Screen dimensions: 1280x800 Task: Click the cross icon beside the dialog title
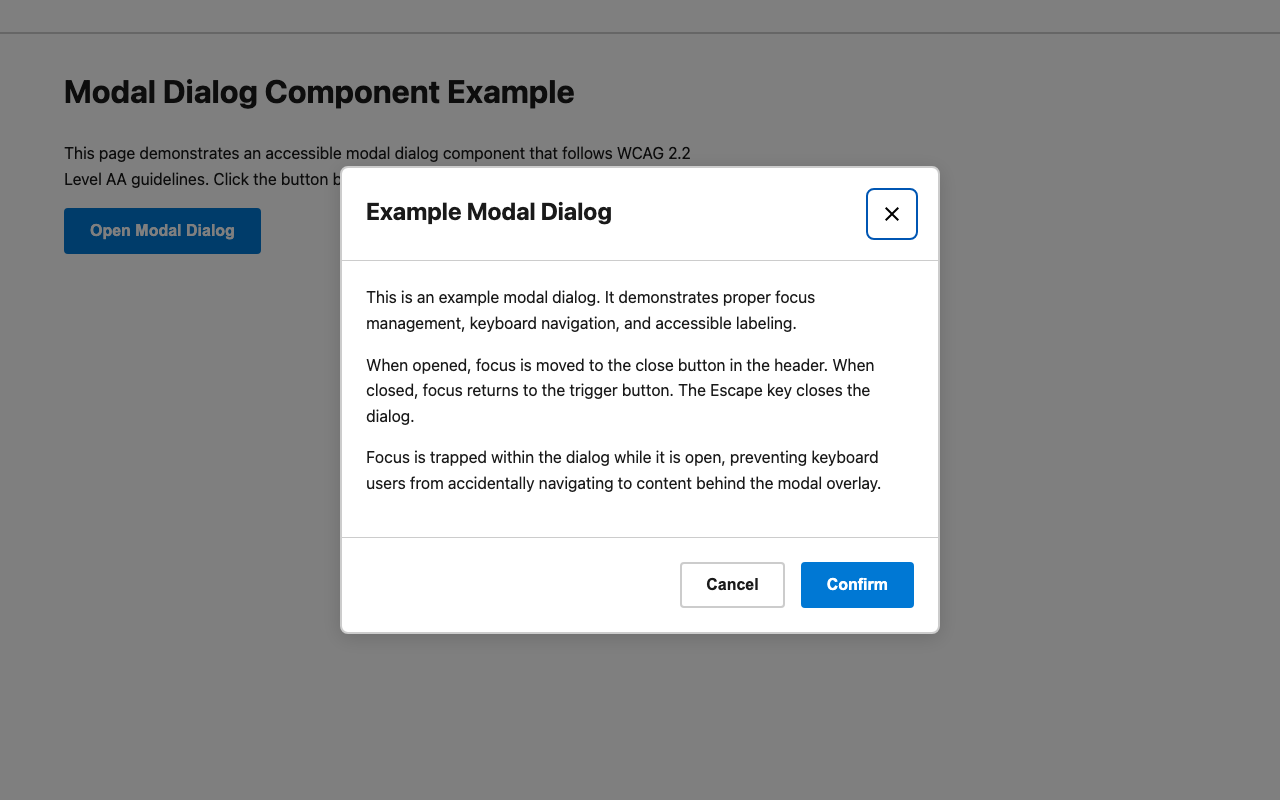coord(891,213)
